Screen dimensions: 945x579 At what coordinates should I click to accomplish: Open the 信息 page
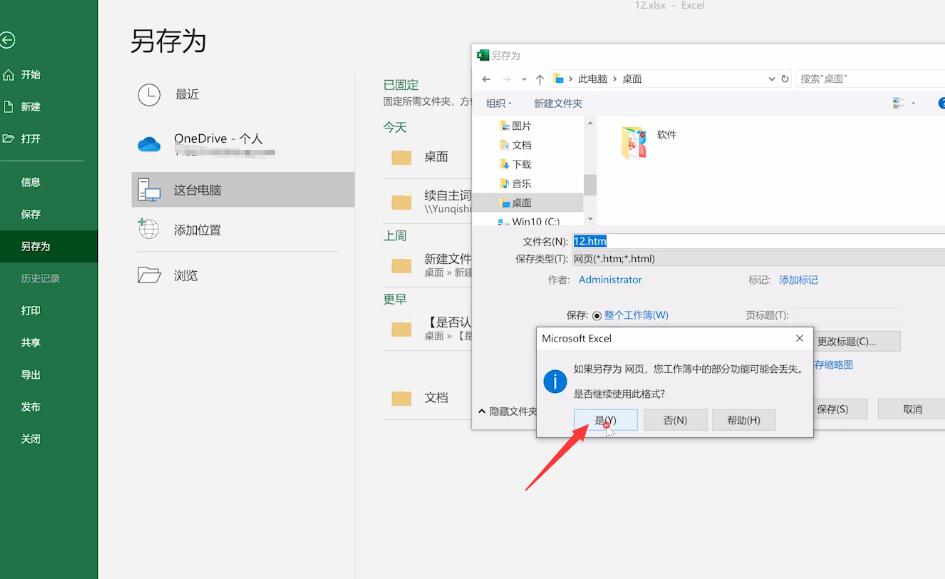pos(30,182)
